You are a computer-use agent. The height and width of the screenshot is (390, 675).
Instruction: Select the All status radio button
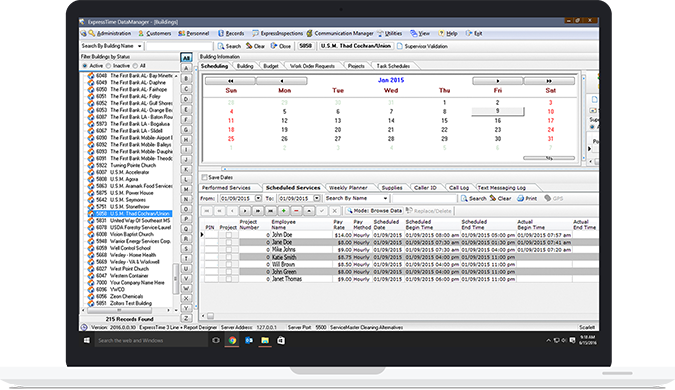click(x=135, y=66)
